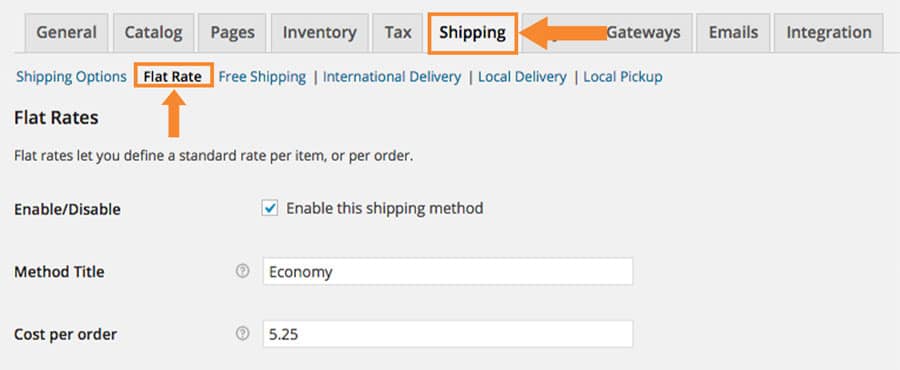This screenshot has width=900, height=370.
Task: Switch to the Gateways tab
Action: tap(643, 33)
